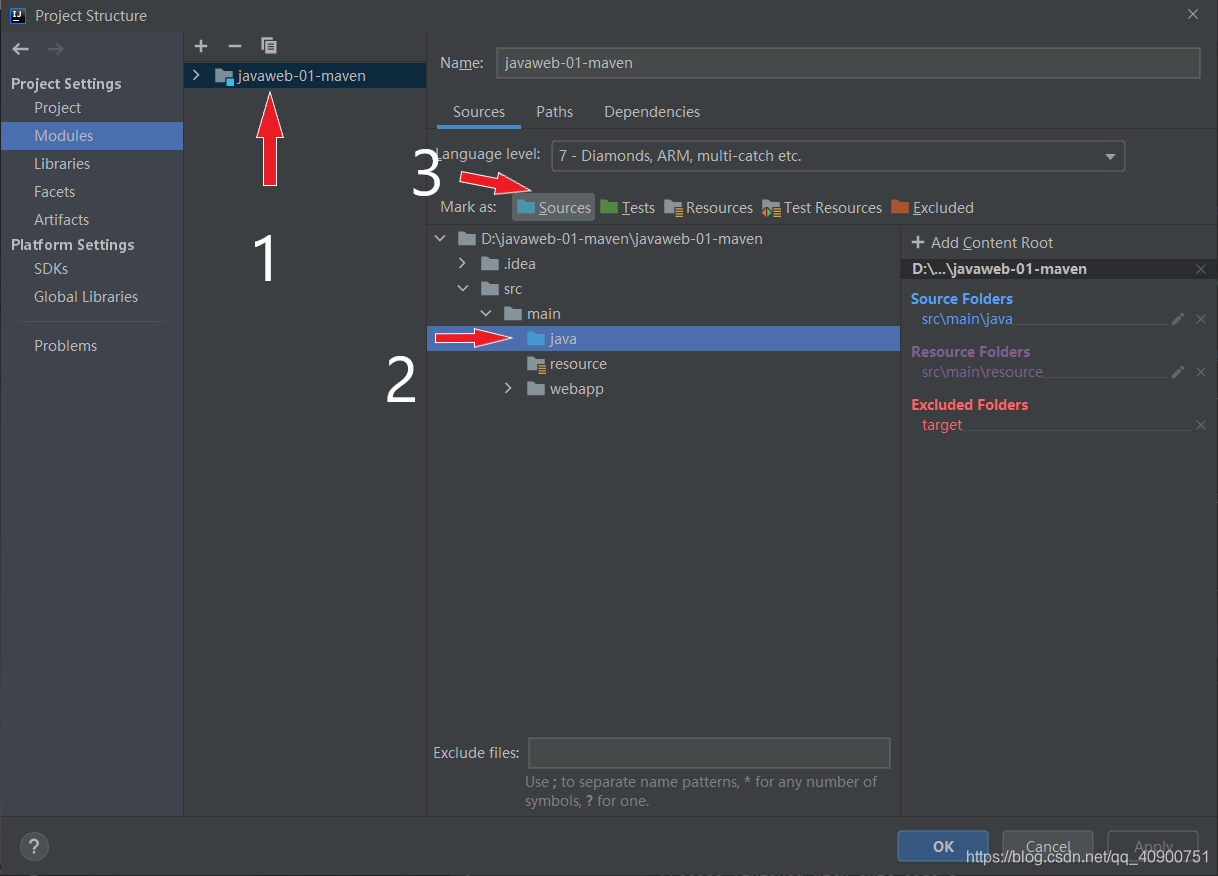The width and height of the screenshot is (1218, 876).
Task: Unmark target excluded folder
Action: pyautogui.click(x=1201, y=425)
